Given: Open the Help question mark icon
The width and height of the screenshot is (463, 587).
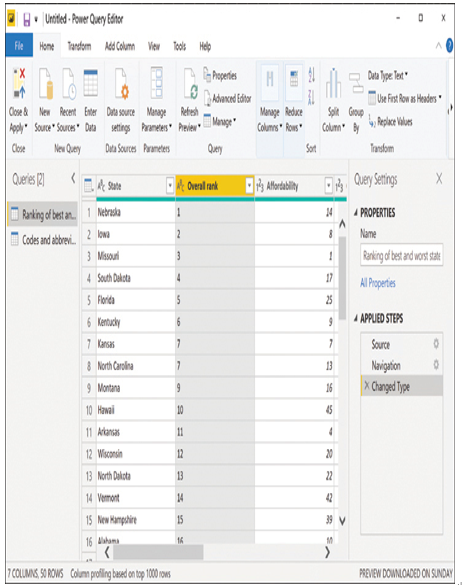Looking at the screenshot, I should (x=449, y=46).
